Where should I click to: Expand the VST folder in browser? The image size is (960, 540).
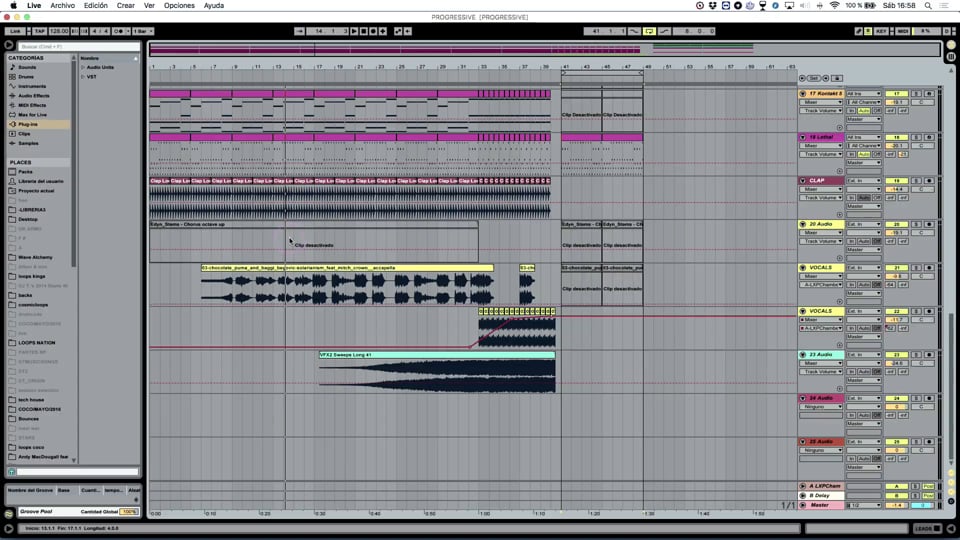[x=83, y=77]
